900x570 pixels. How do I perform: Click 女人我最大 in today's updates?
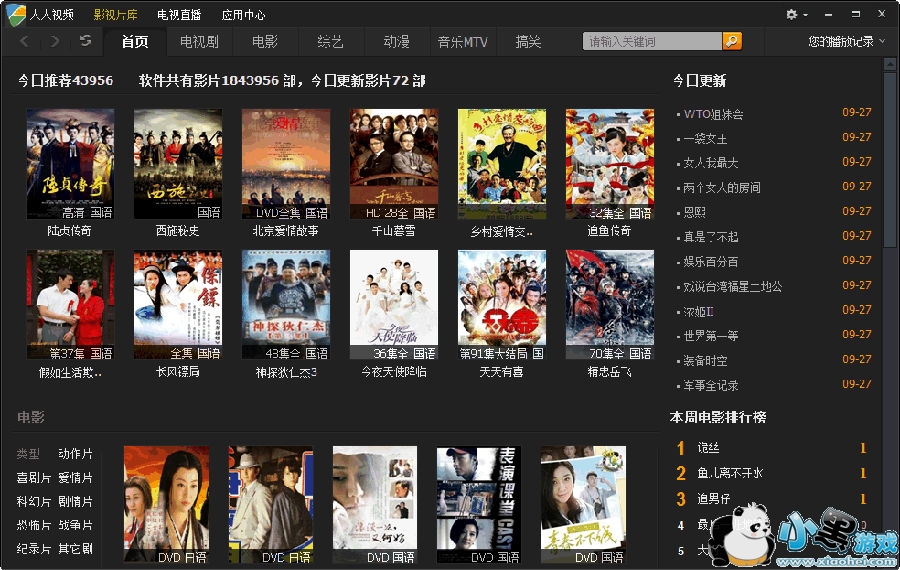(711, 163)
